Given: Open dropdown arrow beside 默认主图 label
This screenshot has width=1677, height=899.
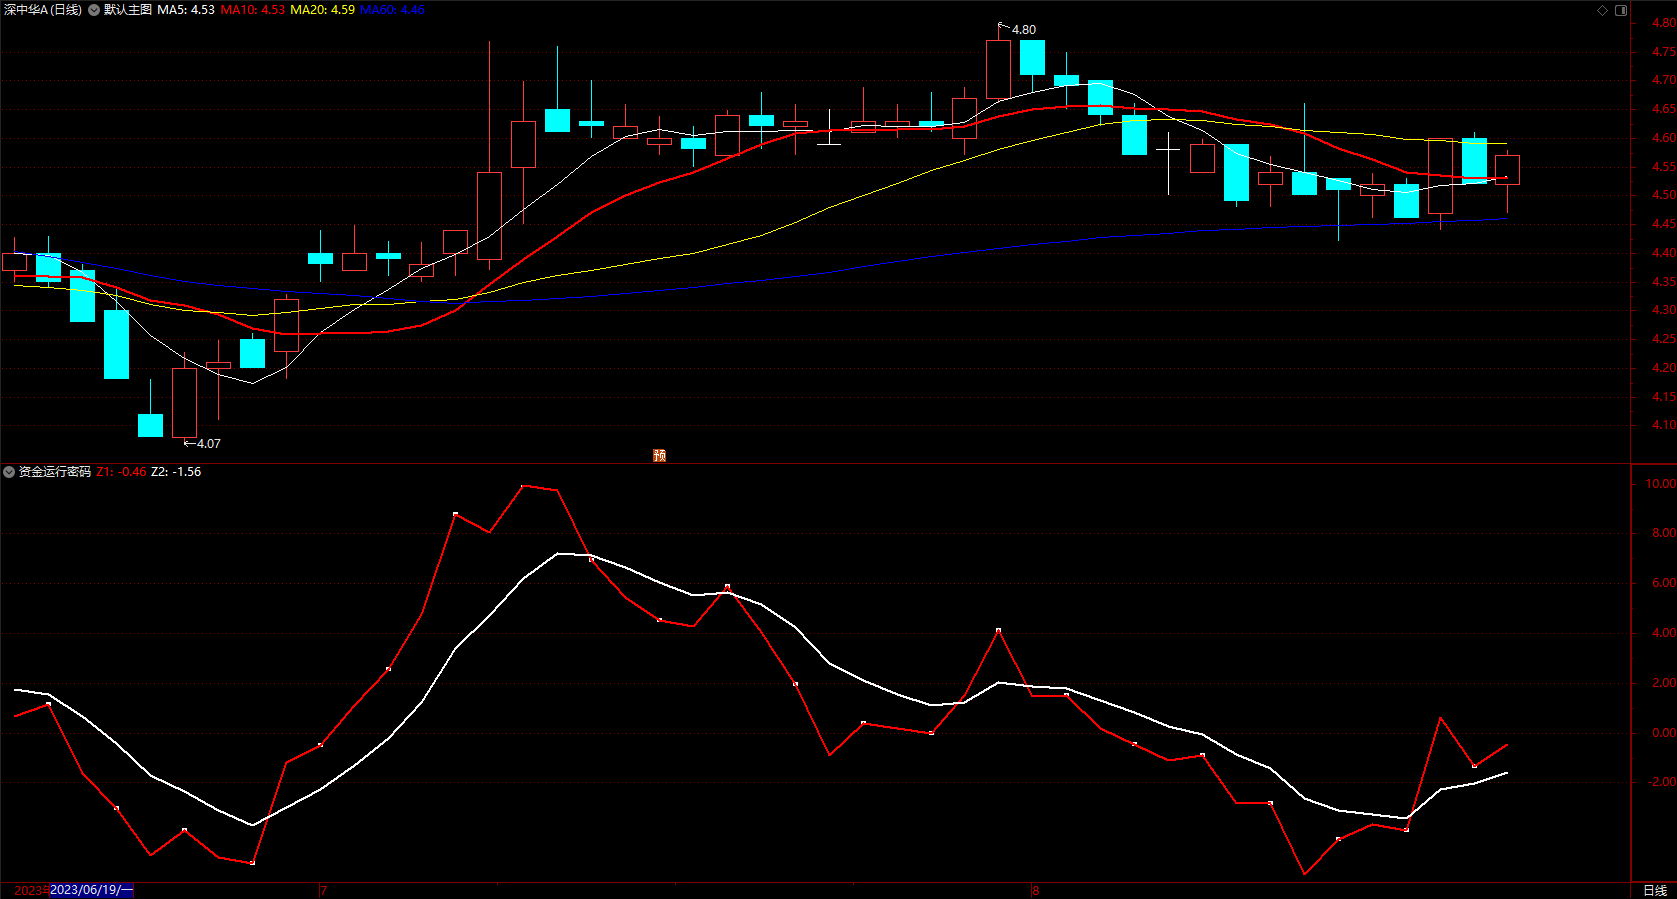Looking at the screenshot, I should (x=94, y=10).
